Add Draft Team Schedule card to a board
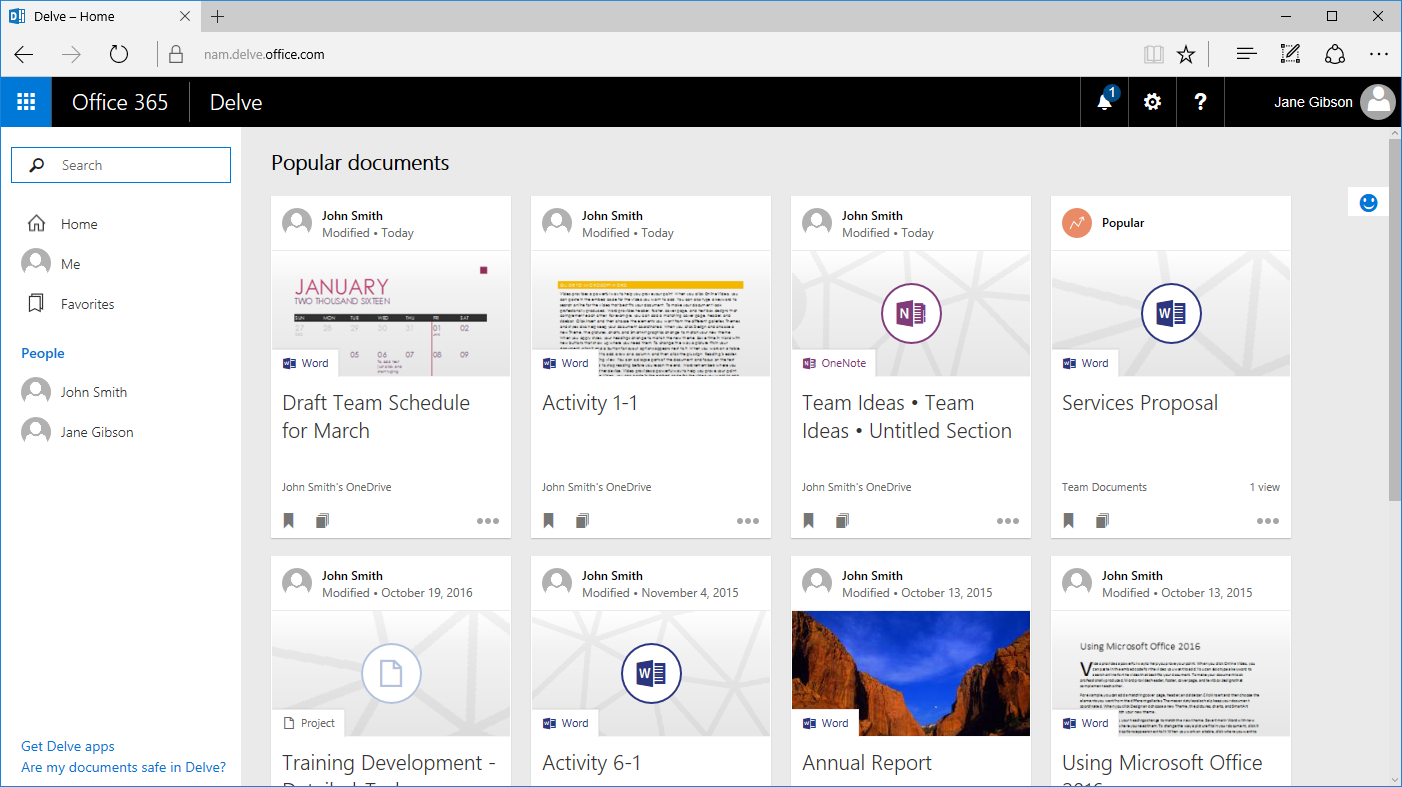Screen dimensions: 1402x787 pos(322,520)
